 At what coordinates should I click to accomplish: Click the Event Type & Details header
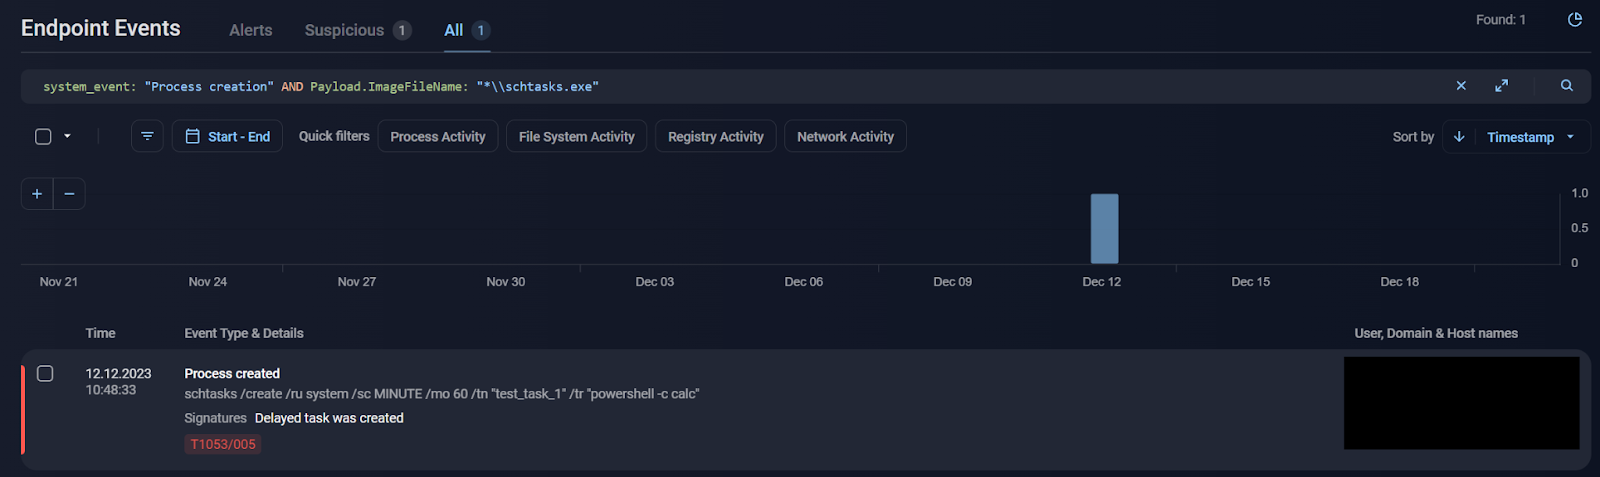pos(244,333)
